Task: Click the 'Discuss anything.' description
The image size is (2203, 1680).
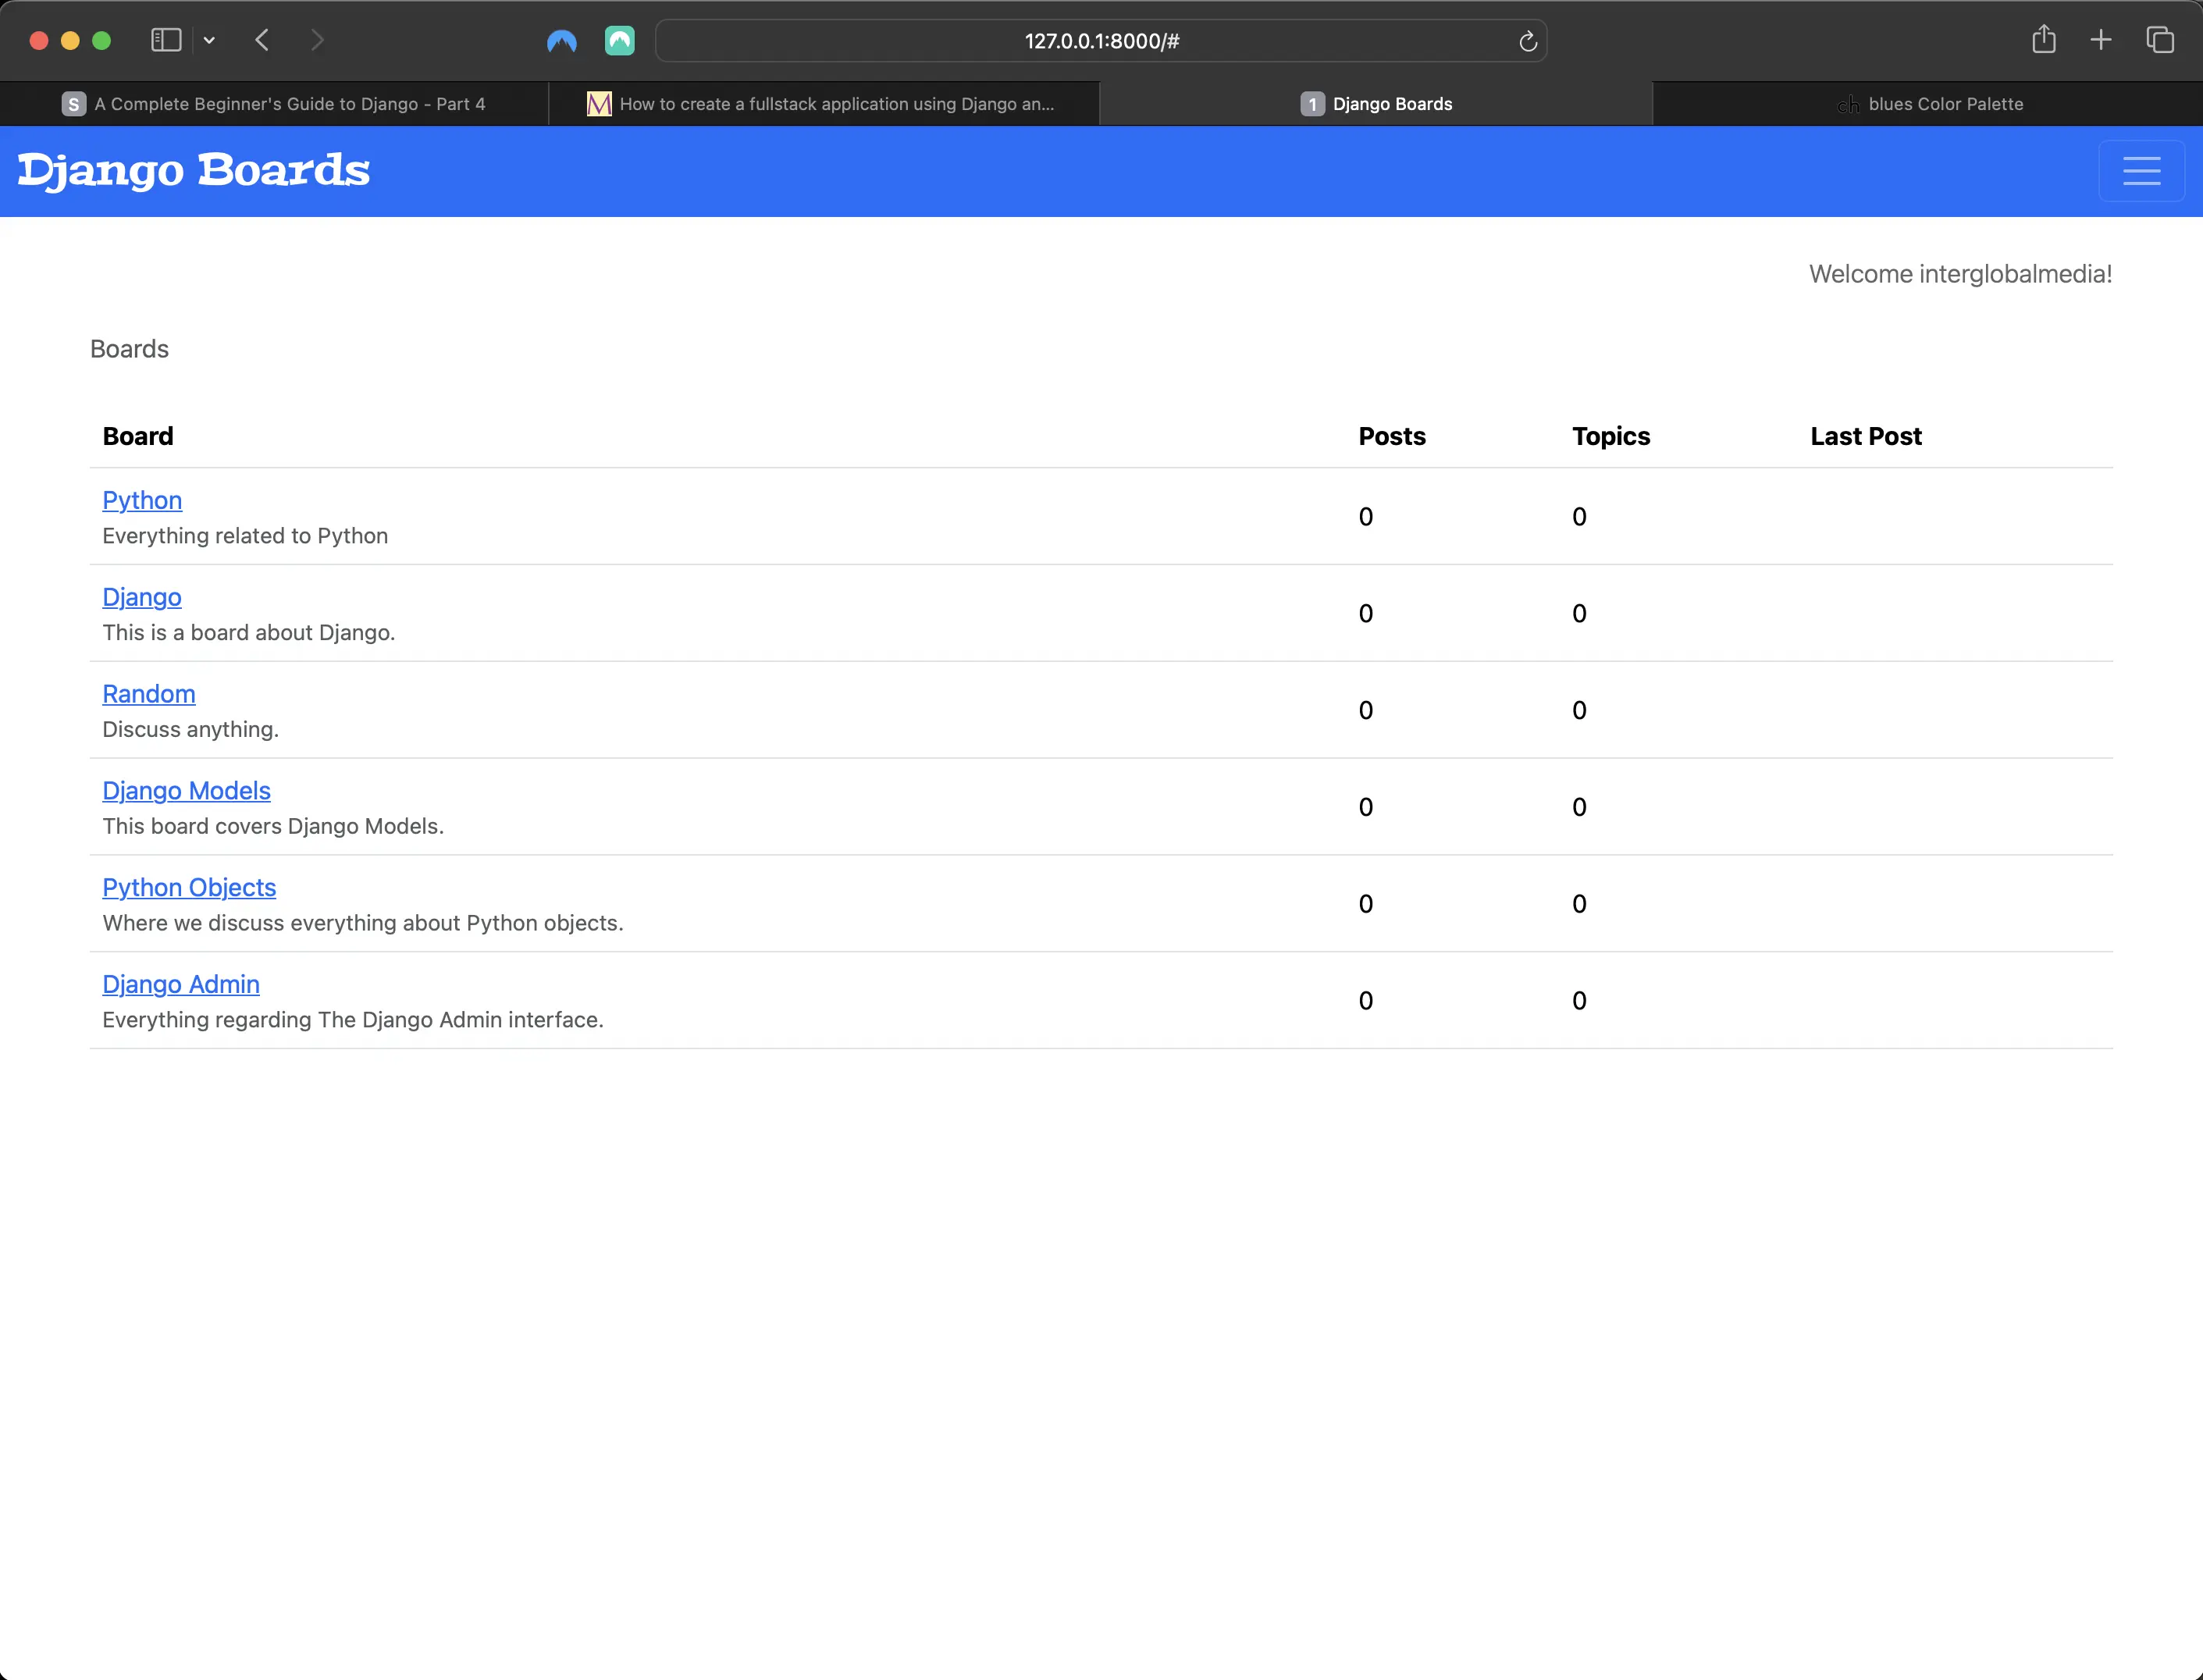Action: [x=190, y=730]
